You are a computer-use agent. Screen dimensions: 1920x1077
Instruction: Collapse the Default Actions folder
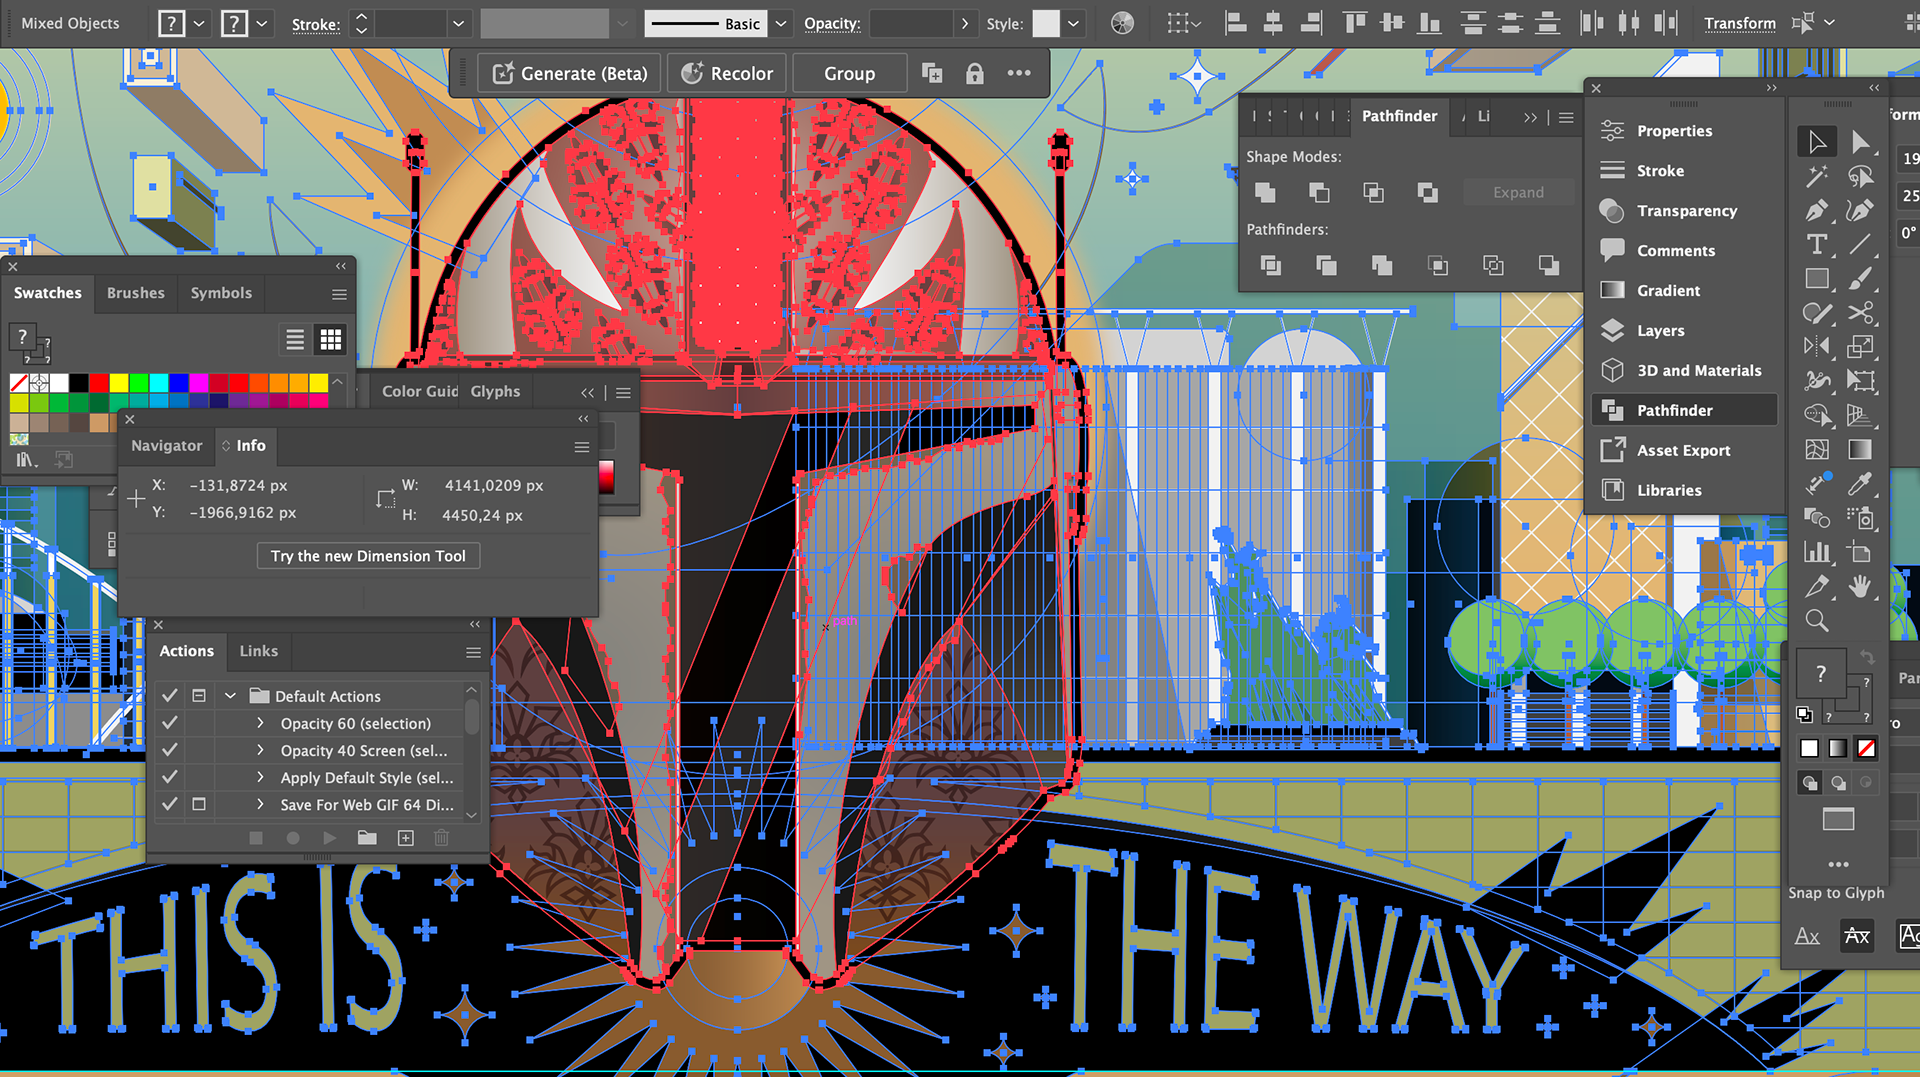(231, 695)
